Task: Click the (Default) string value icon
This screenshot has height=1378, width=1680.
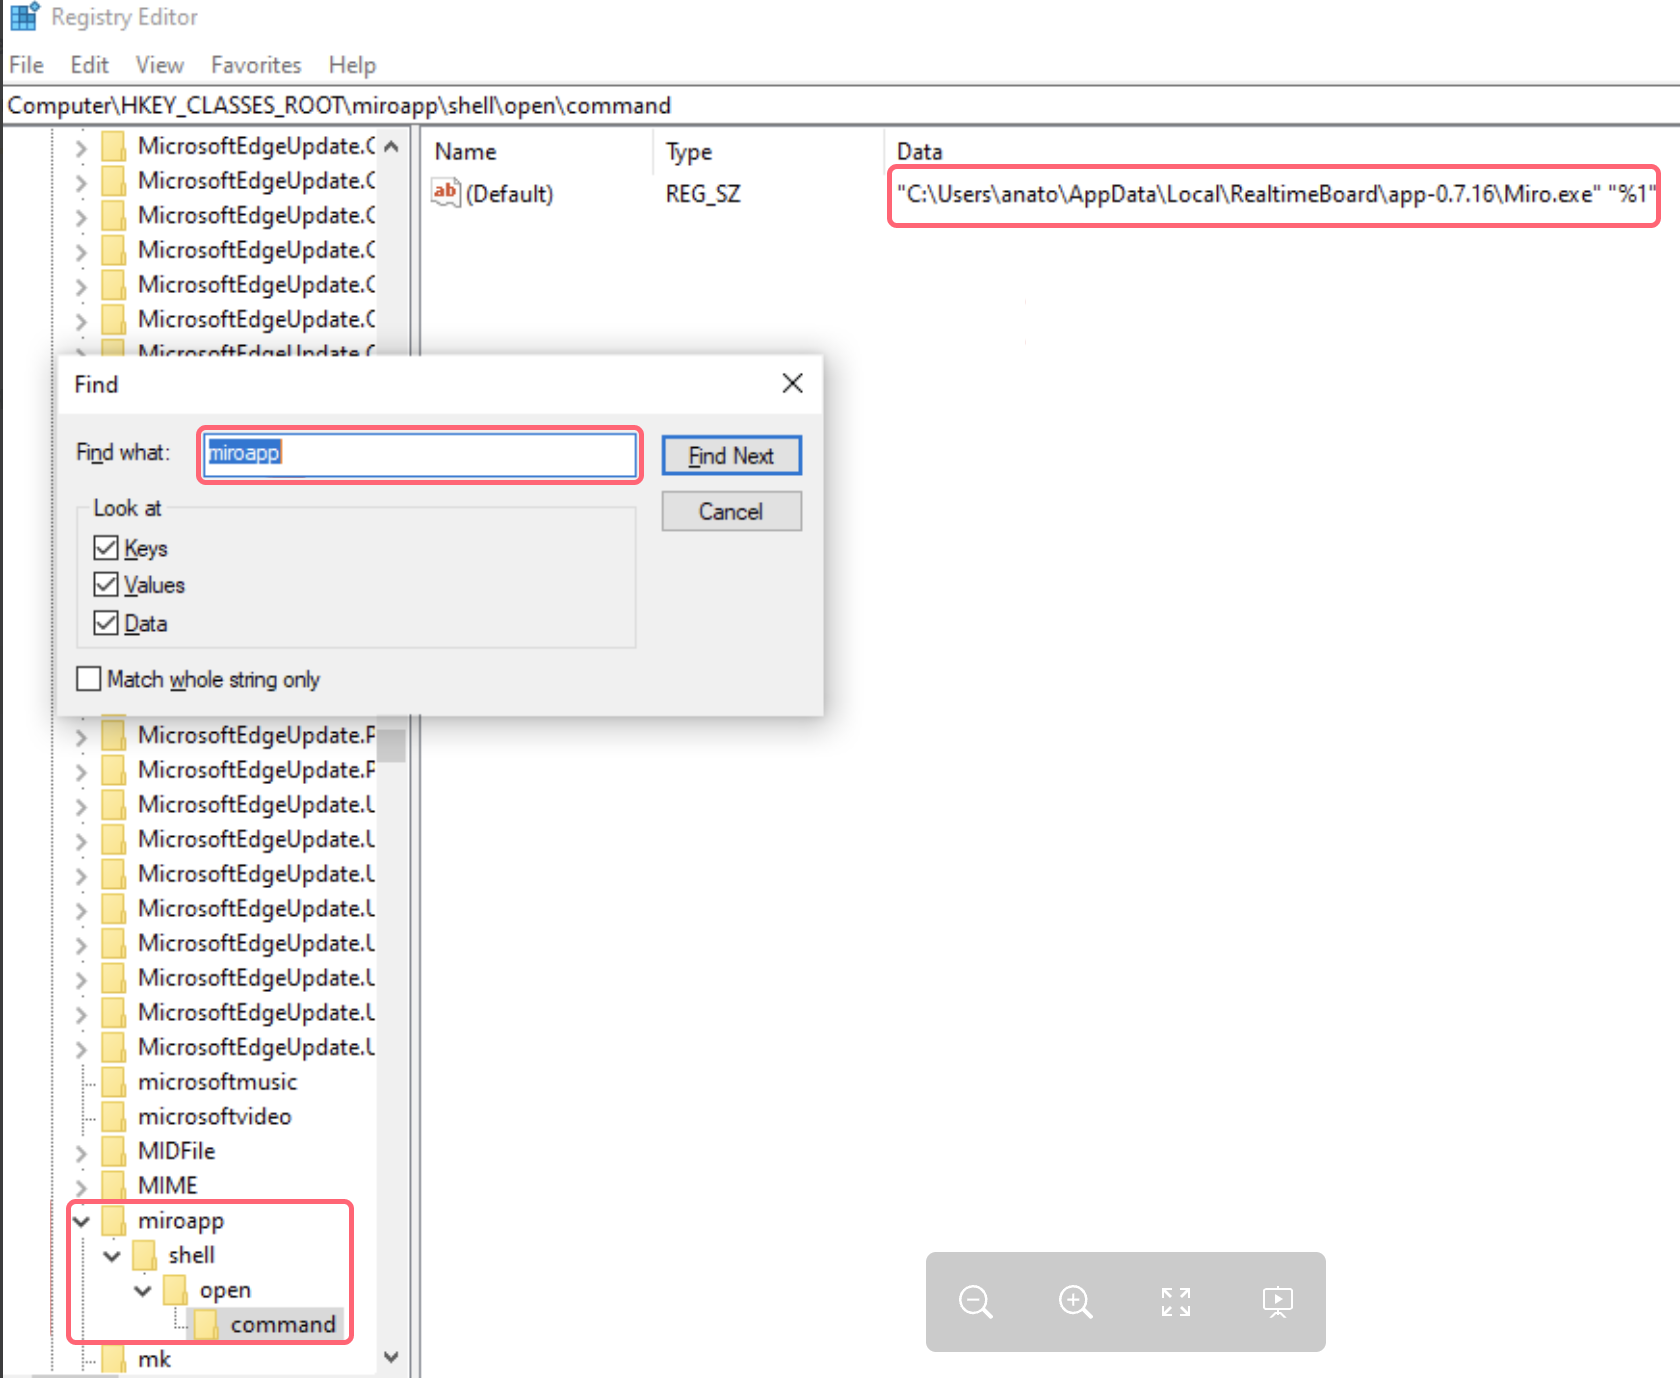Action: [445, 193]
